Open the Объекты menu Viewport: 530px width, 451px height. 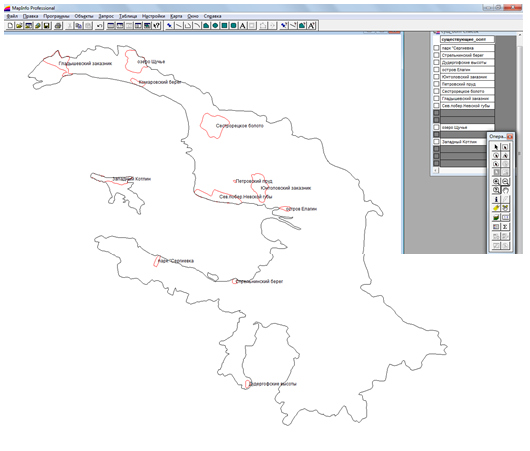(x=84, y=16)
